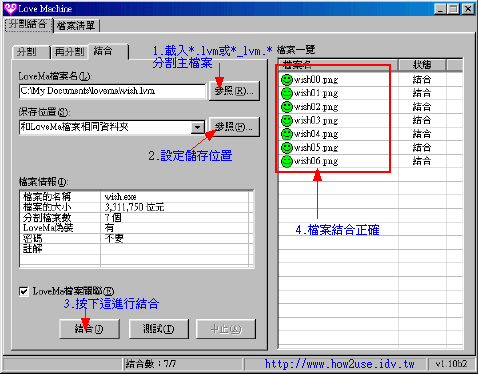This screenshot has height=374, width=478.
Task: Click the 結合數：7/7 status bar entry
Action: (151, 364)
